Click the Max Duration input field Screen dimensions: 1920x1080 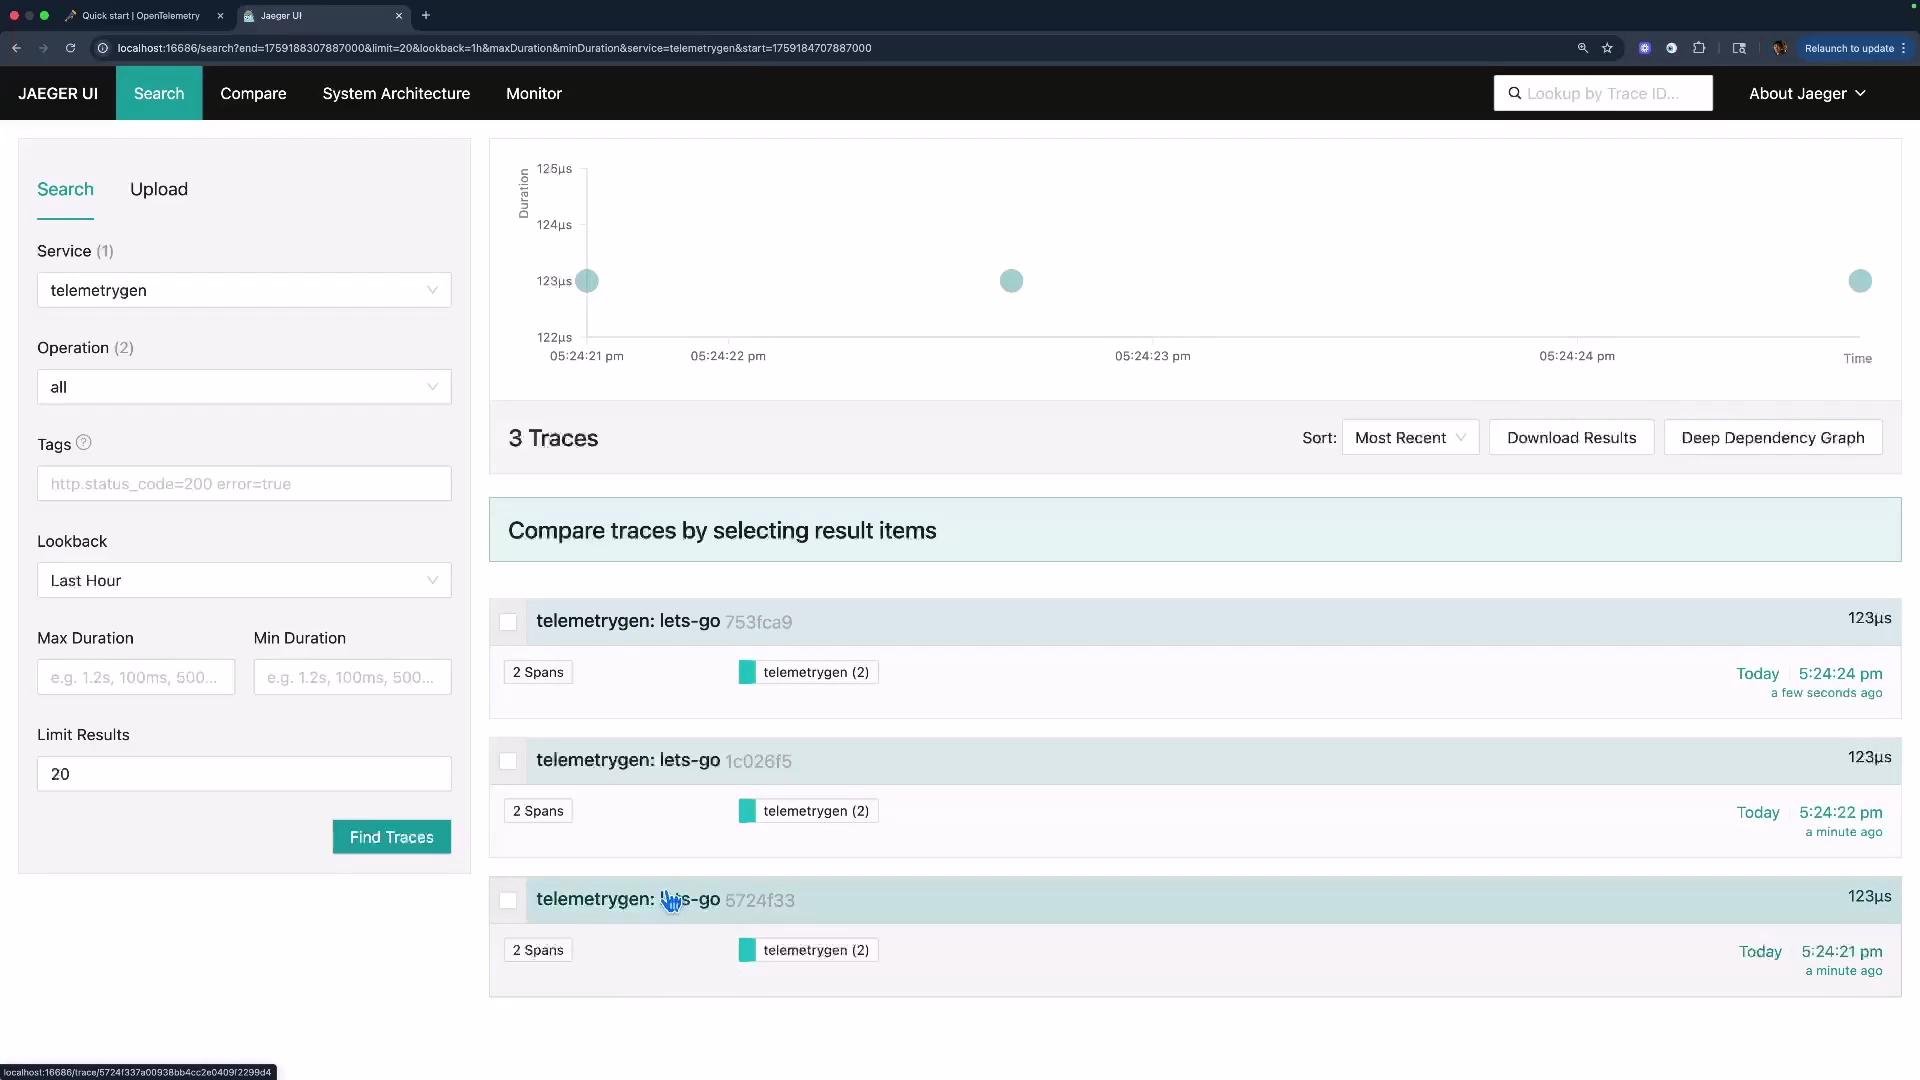click(136, 677)
